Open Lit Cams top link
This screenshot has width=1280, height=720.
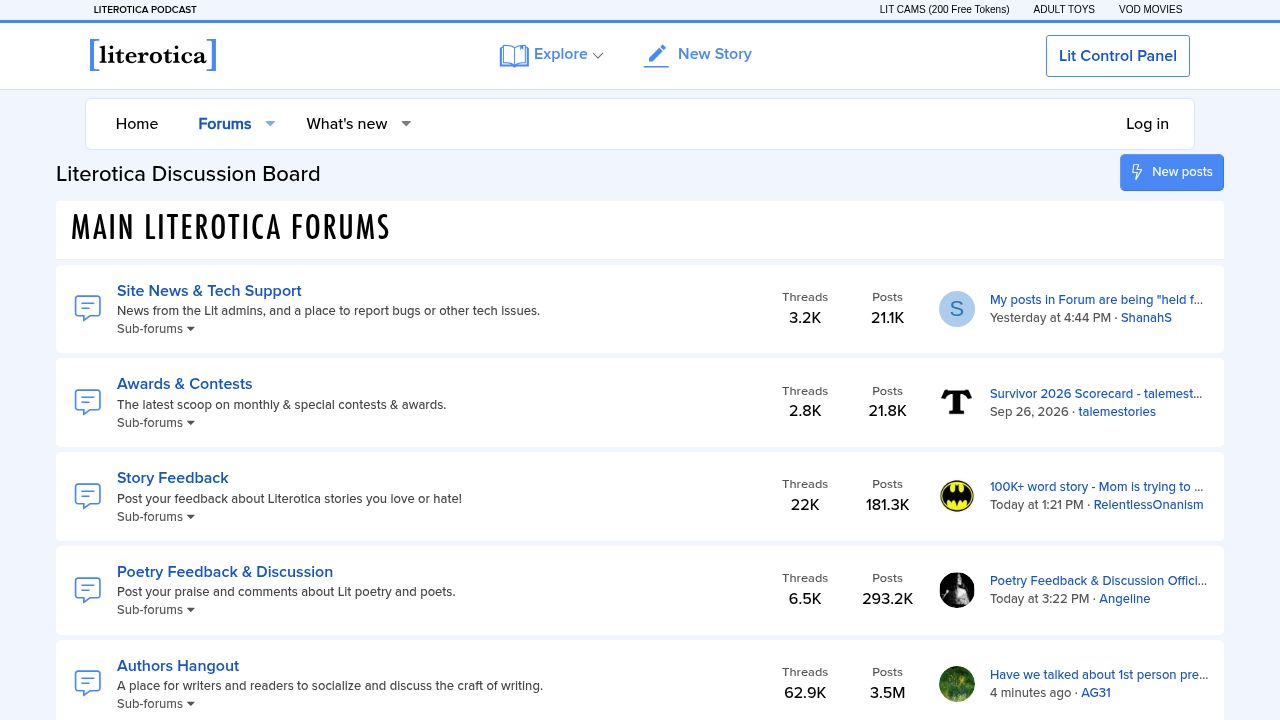point(945,10)
